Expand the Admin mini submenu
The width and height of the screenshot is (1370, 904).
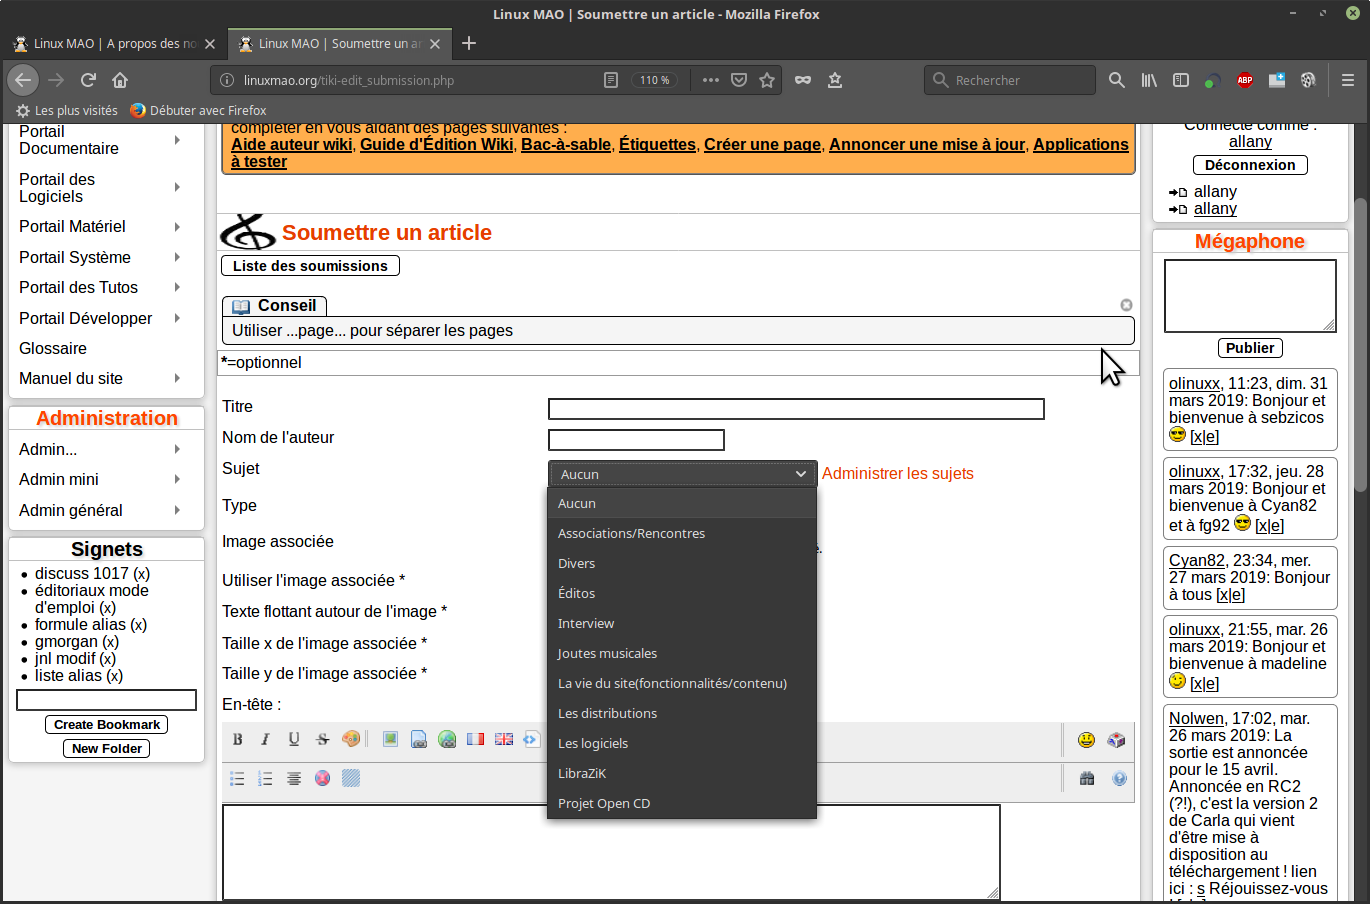point(177,480)
